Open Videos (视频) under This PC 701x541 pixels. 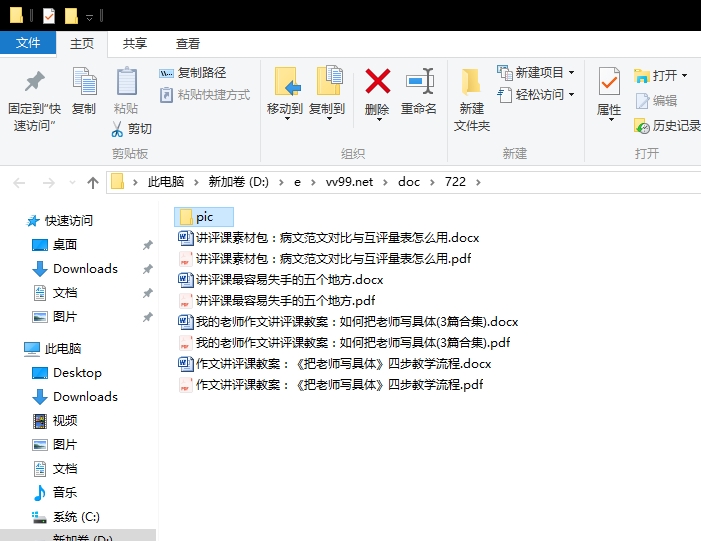tap(55, 421)
